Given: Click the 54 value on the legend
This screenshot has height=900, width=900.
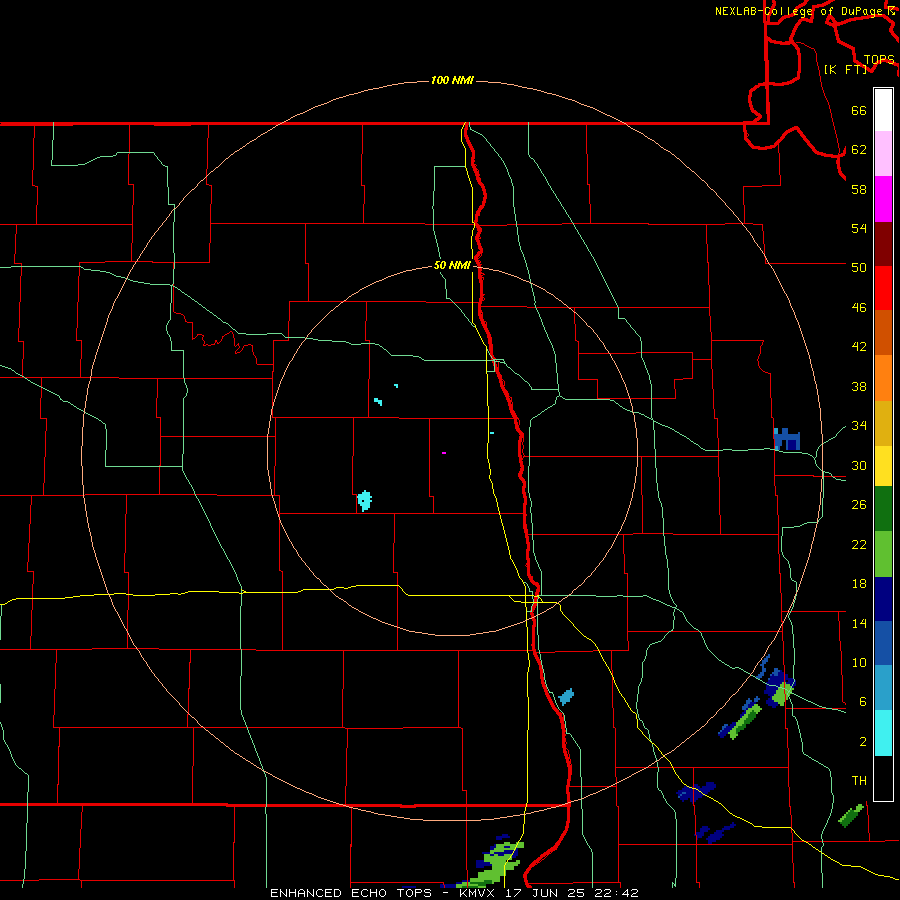Looking at the screenshot, I should [859, 228].
